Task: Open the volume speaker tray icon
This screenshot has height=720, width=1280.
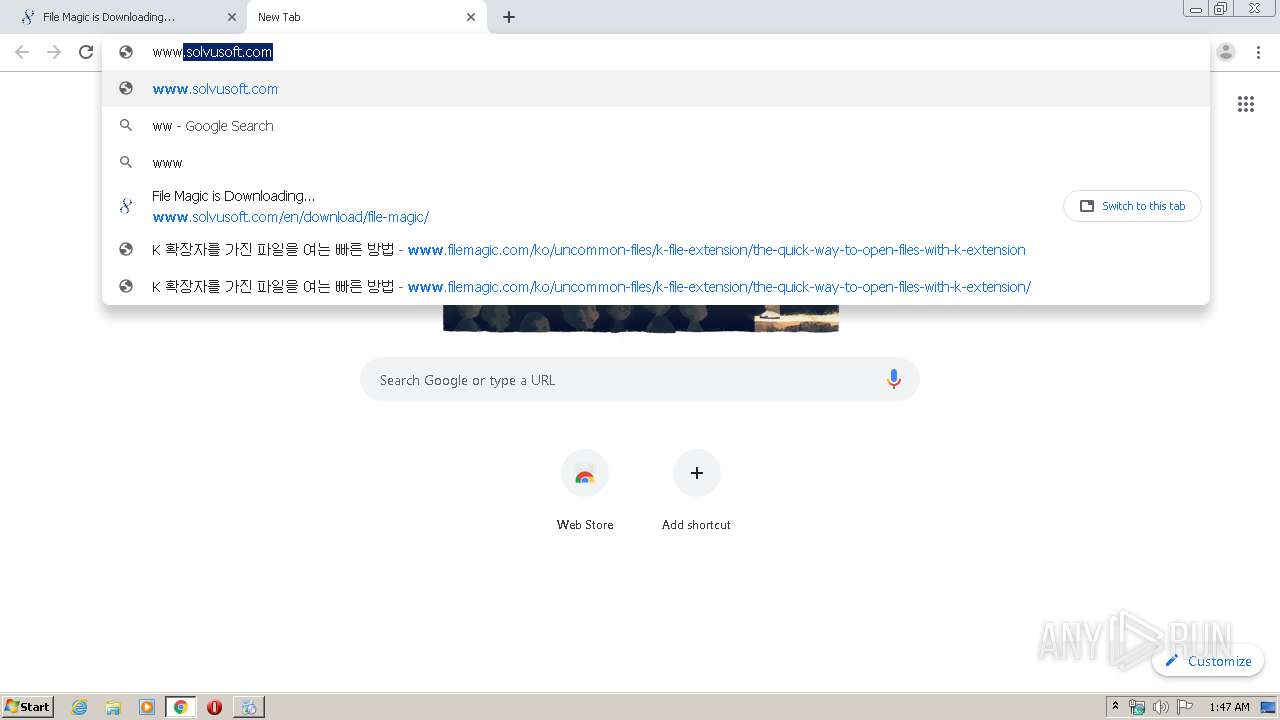Action: pyautogui.click(x=1161, y=707)
